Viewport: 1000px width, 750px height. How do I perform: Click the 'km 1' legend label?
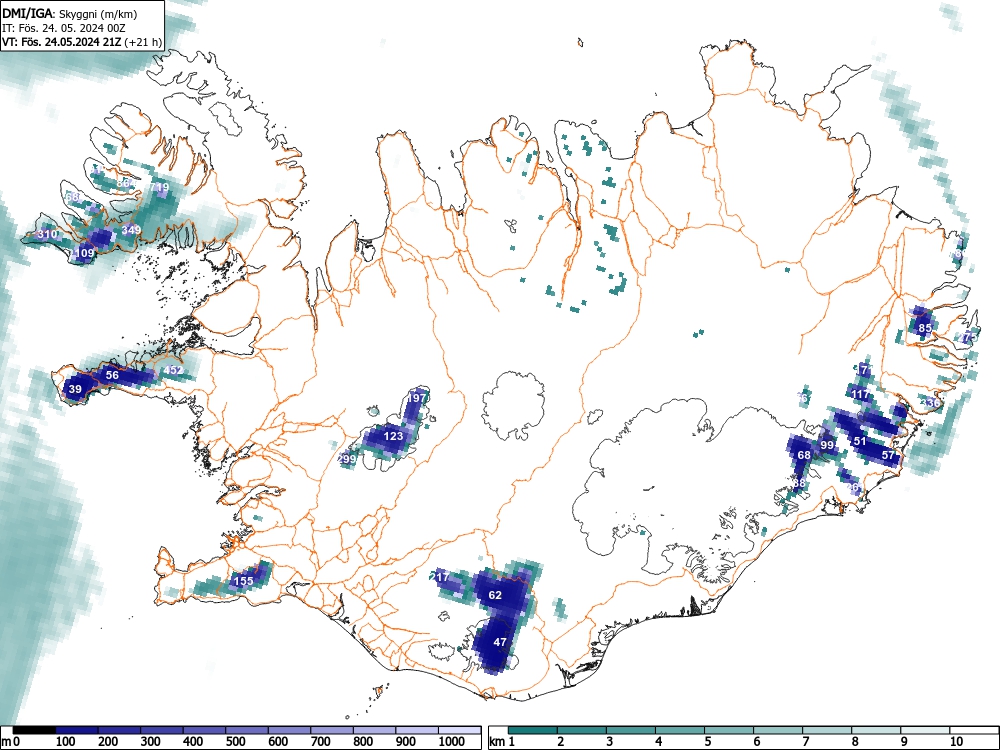click(502, 742)
